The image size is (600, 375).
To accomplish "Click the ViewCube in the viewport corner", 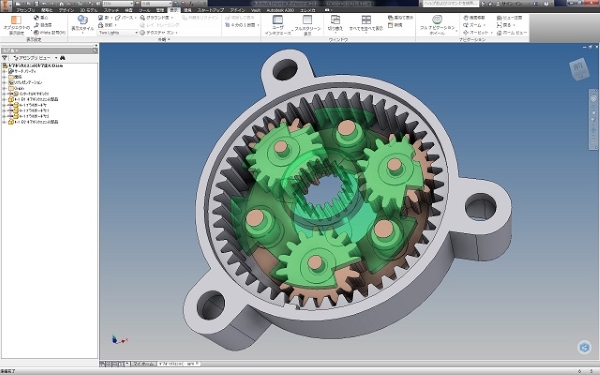I will 579,68.
